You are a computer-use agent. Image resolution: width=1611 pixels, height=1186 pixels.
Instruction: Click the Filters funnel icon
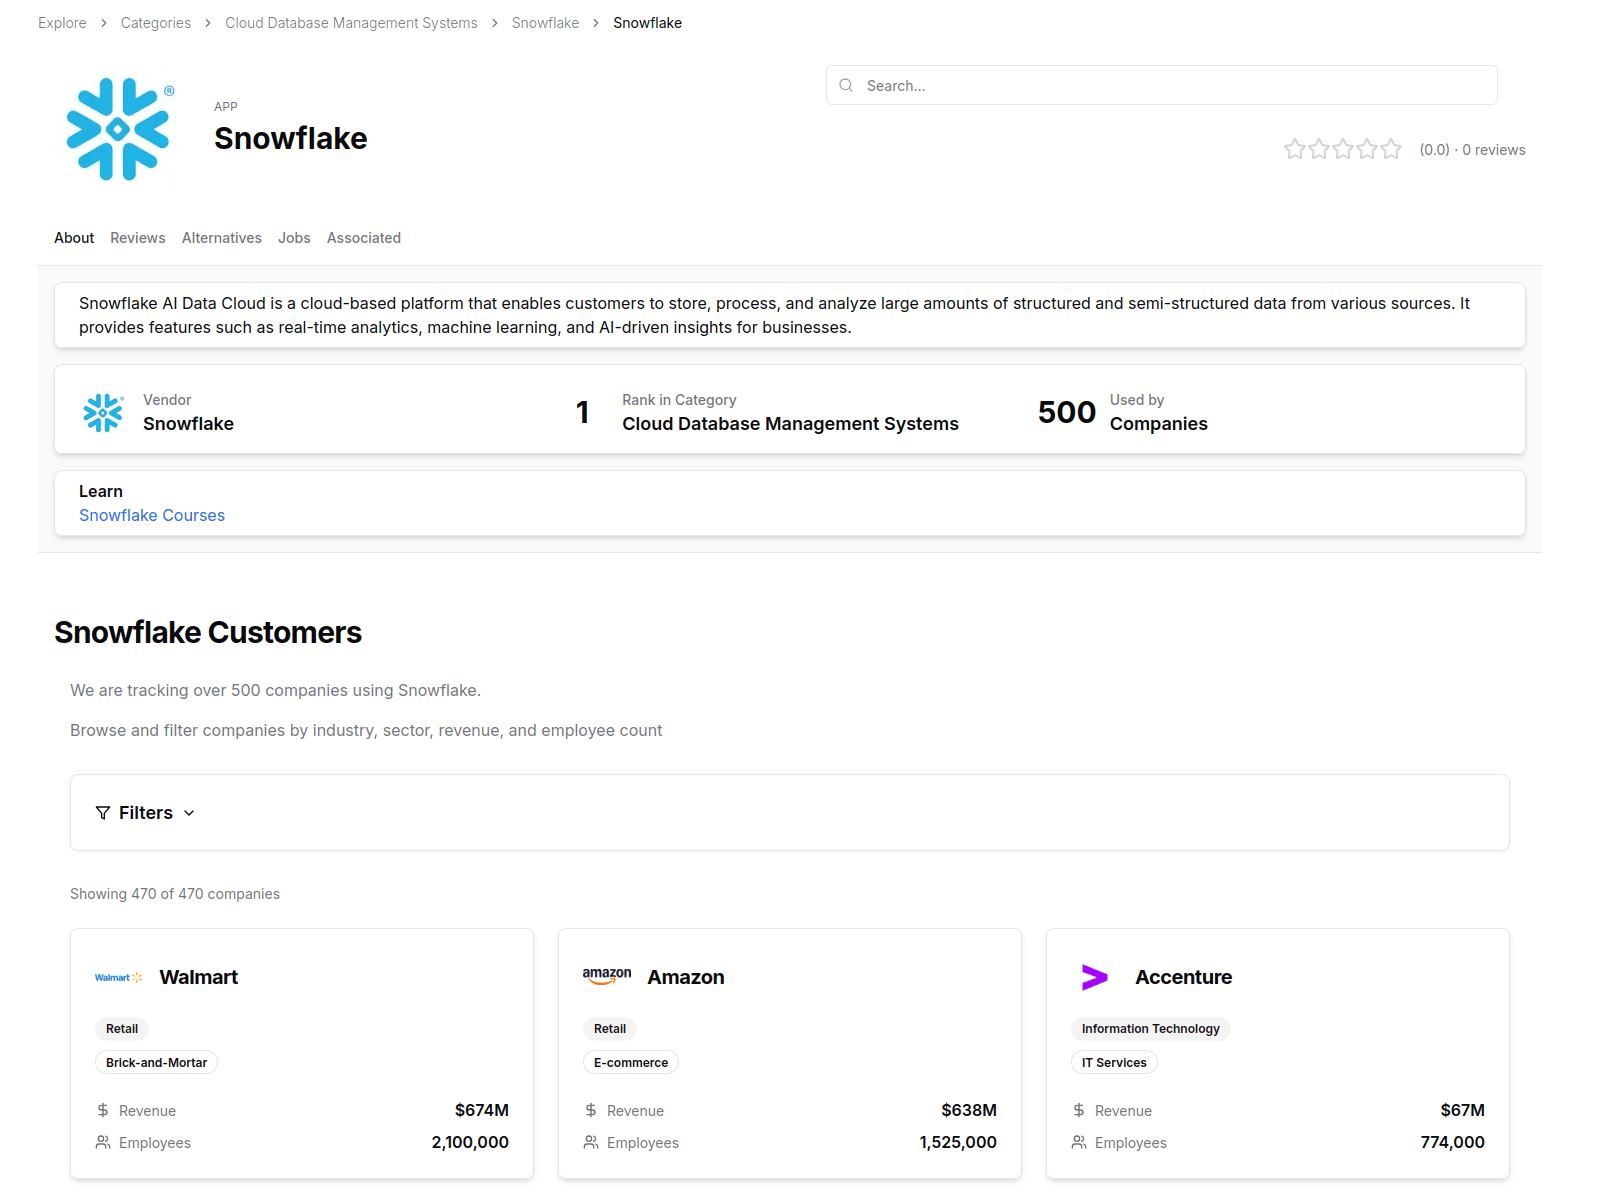coord(103,813)
